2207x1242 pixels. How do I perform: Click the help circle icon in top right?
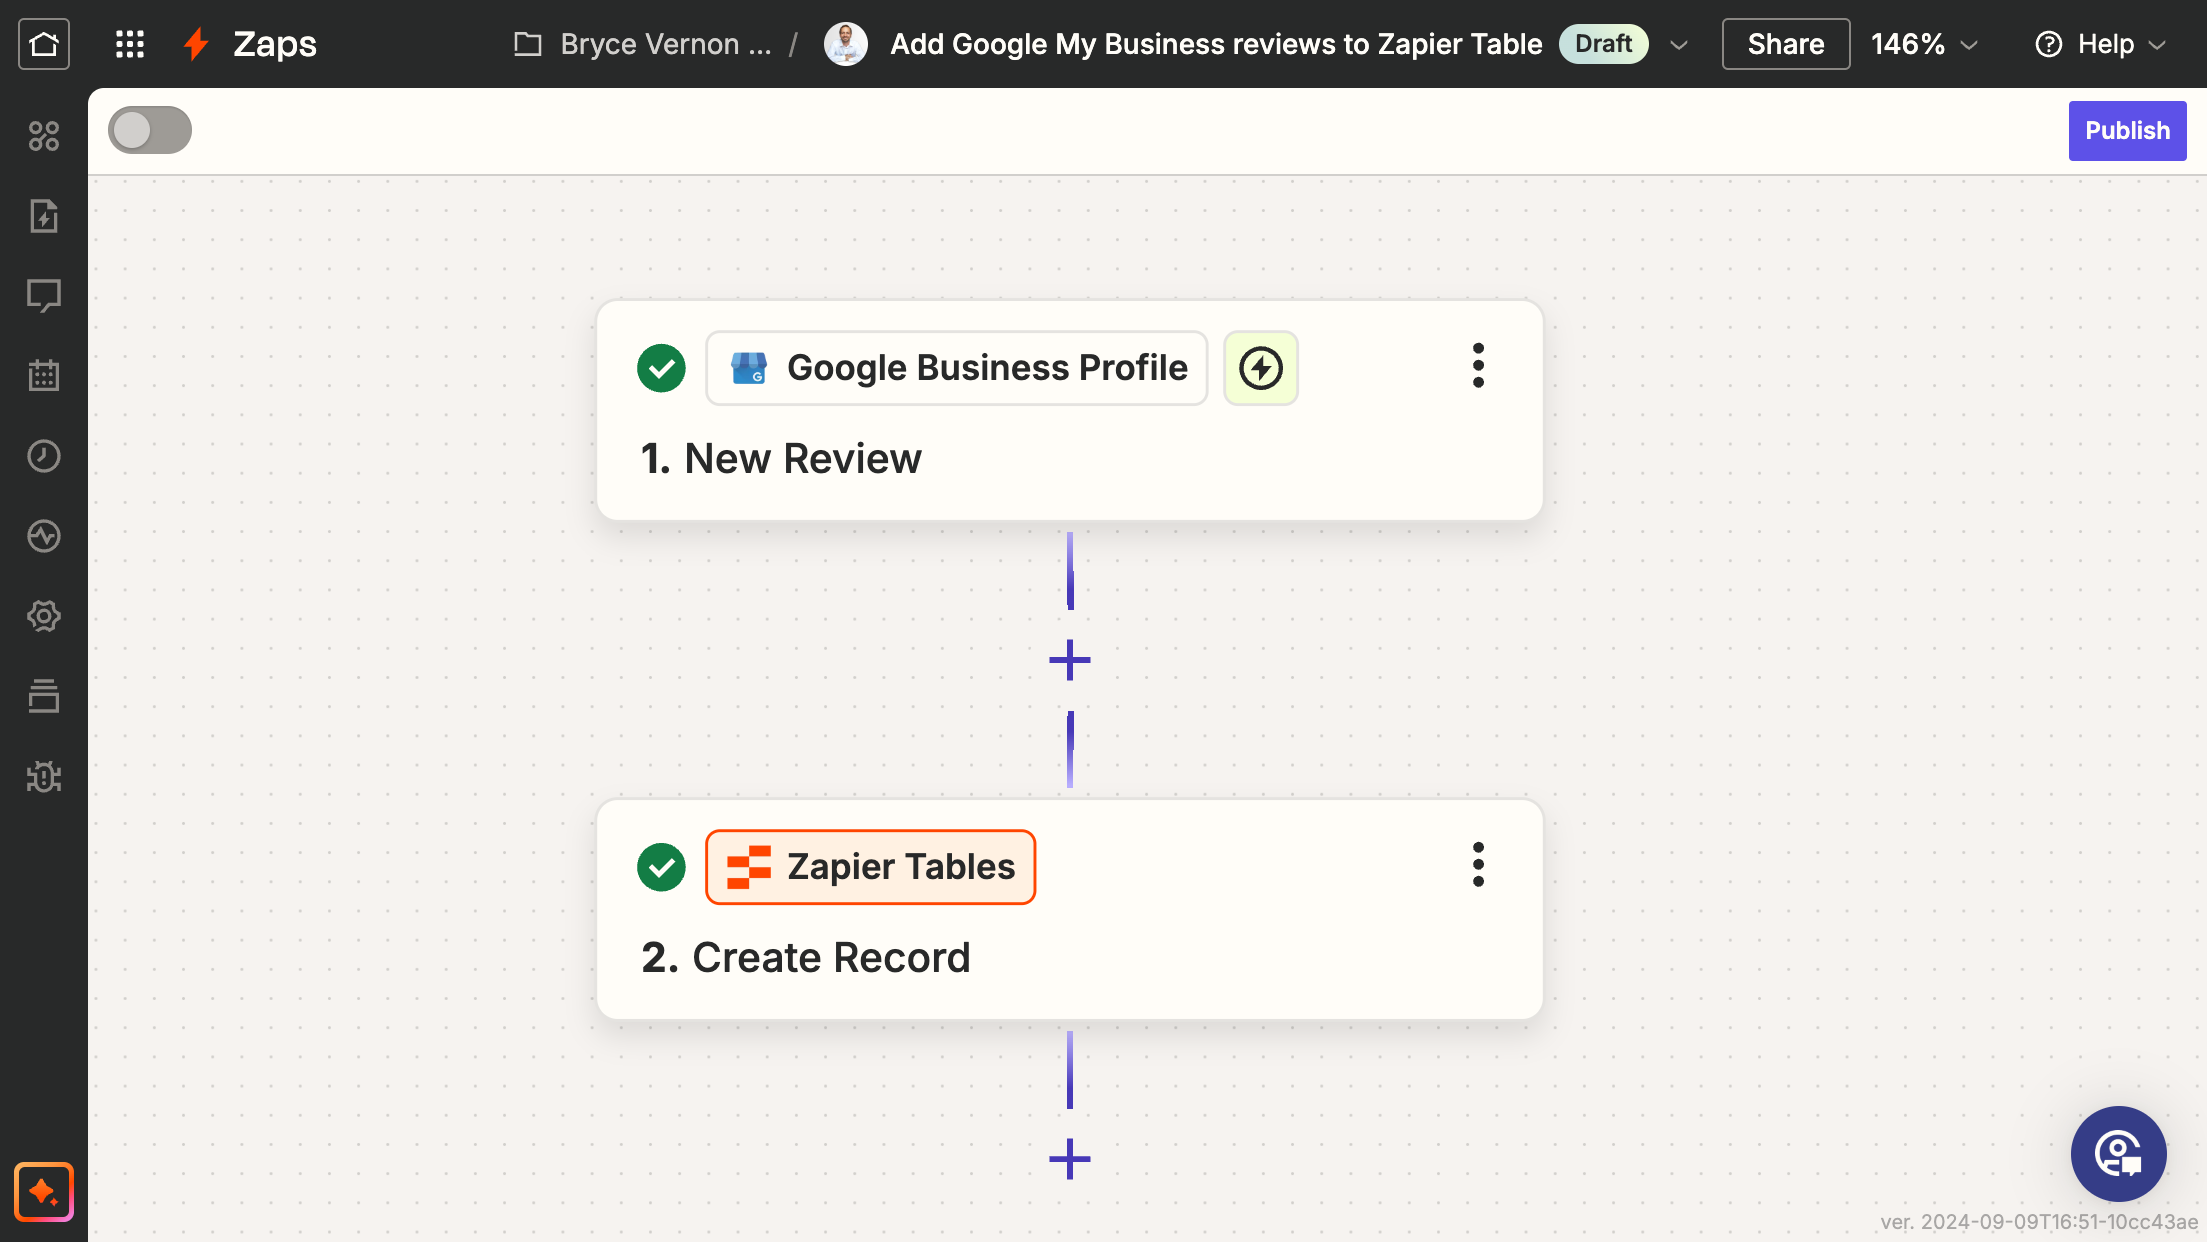2049,42
